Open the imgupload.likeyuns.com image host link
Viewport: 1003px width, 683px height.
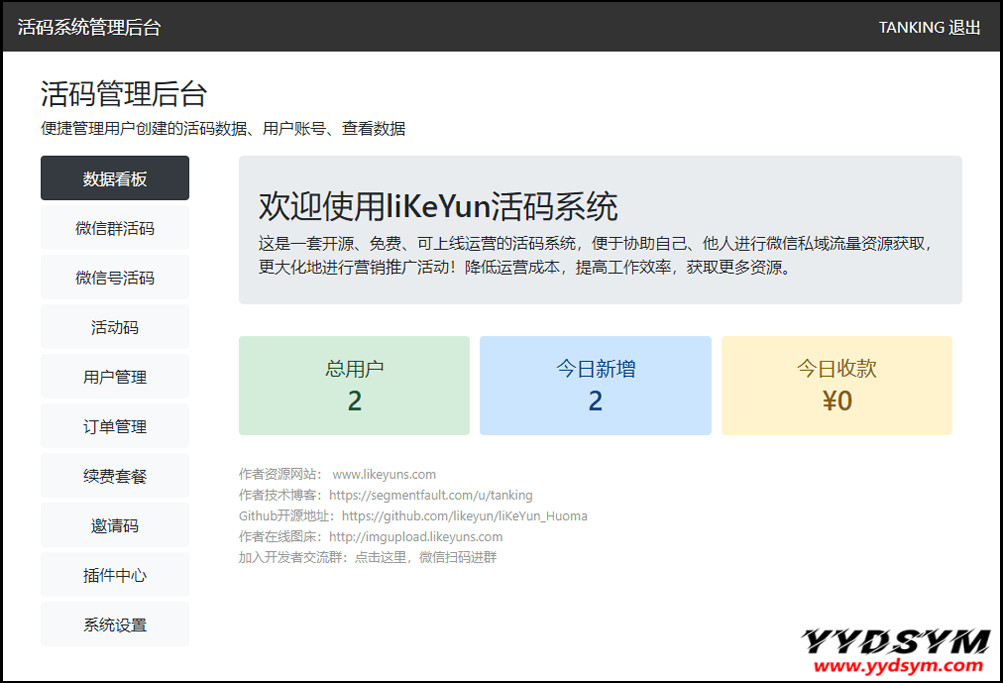click(416, 537)
